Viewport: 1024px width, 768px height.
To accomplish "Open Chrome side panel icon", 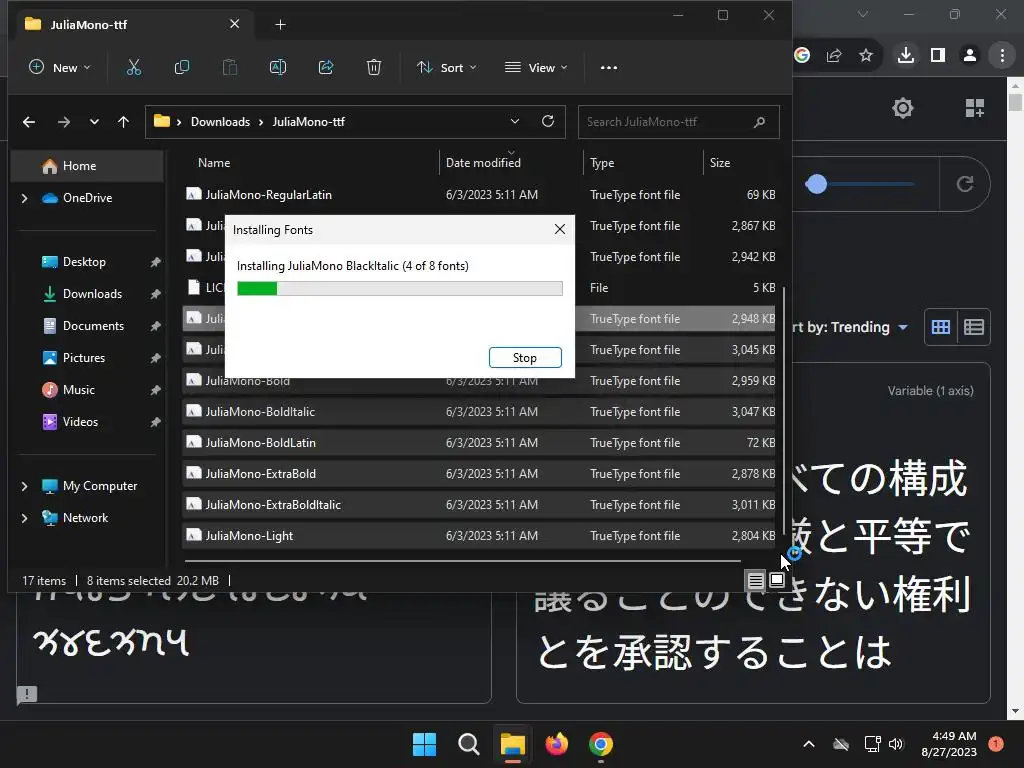I will [938, 56].
